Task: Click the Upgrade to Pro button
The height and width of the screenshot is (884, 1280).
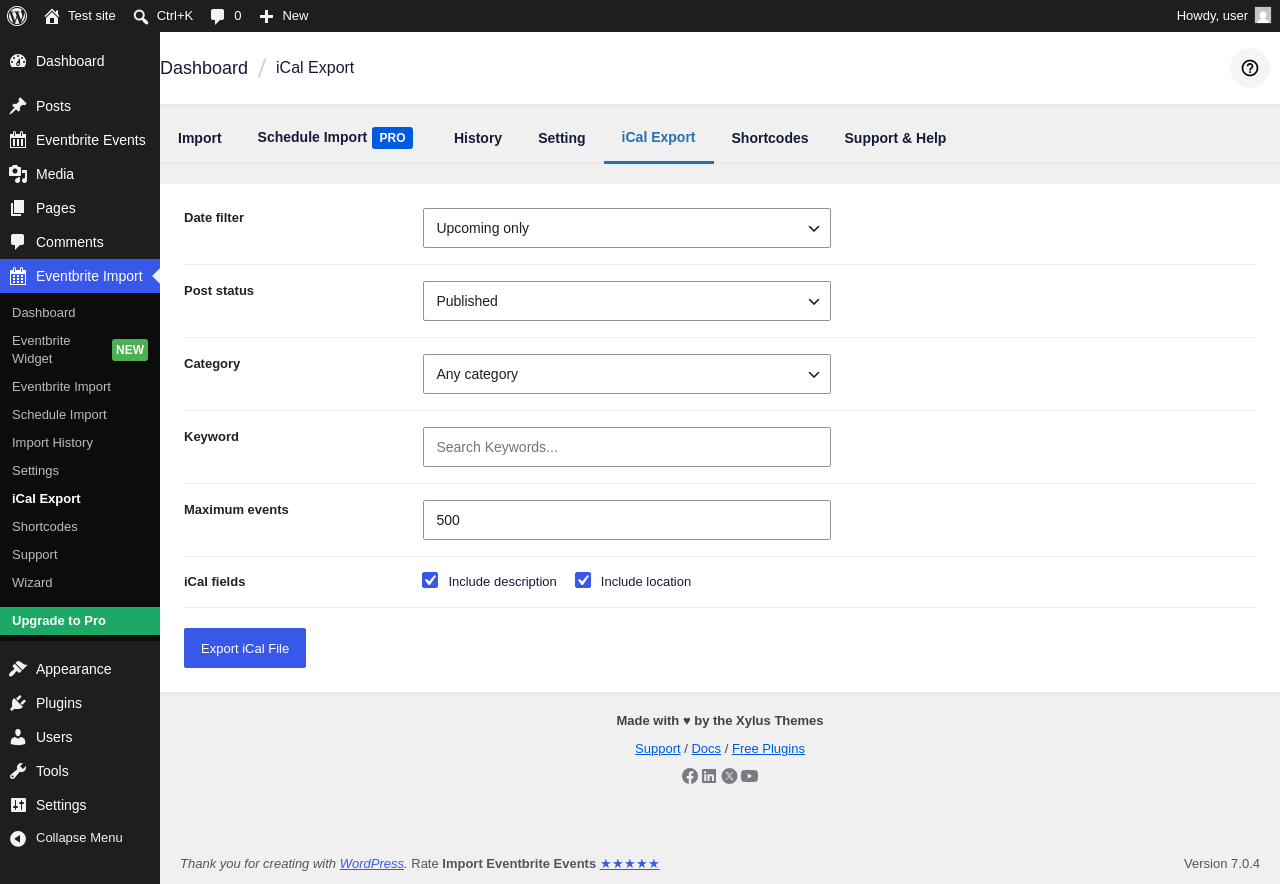Action: tap(80, 621)
